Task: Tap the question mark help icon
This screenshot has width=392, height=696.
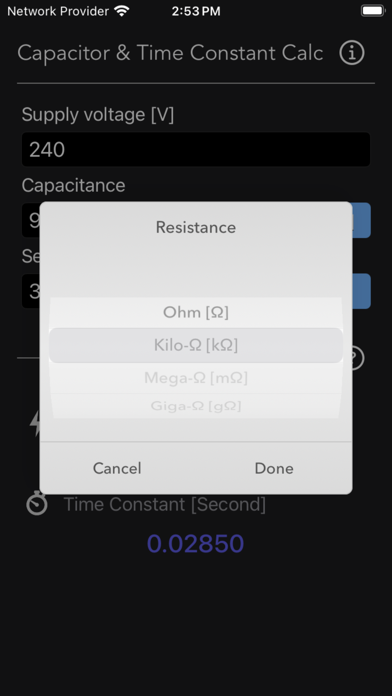Action: (357, 358)
